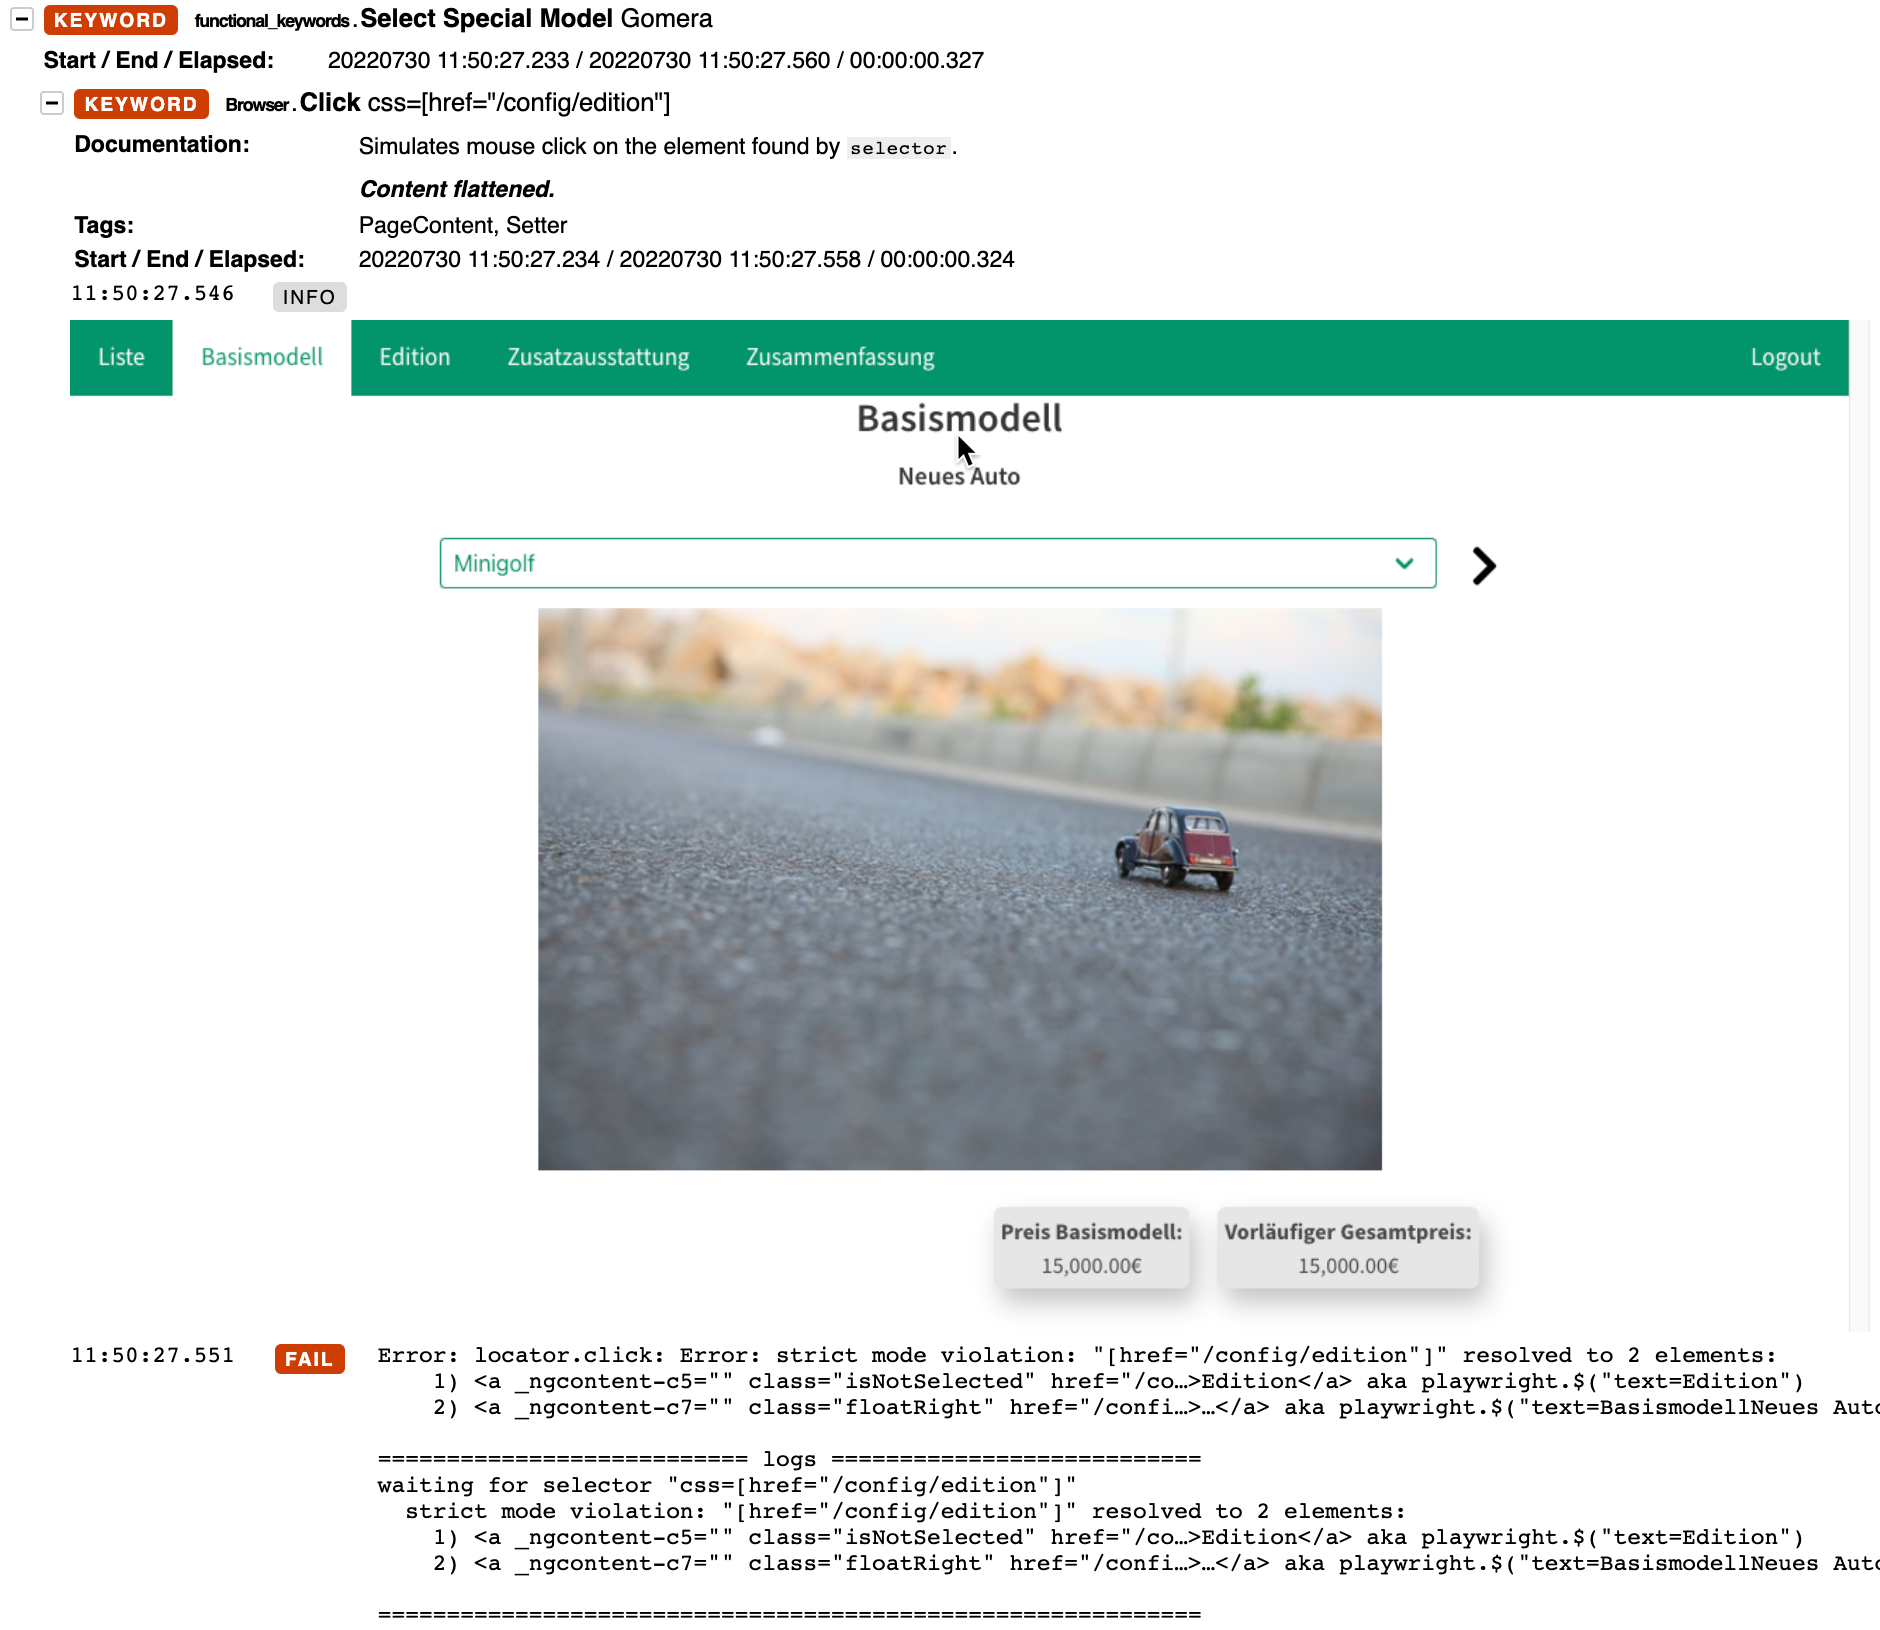Click the Vorläufiger Gesamtpreis box

tap(1349, 1248)
